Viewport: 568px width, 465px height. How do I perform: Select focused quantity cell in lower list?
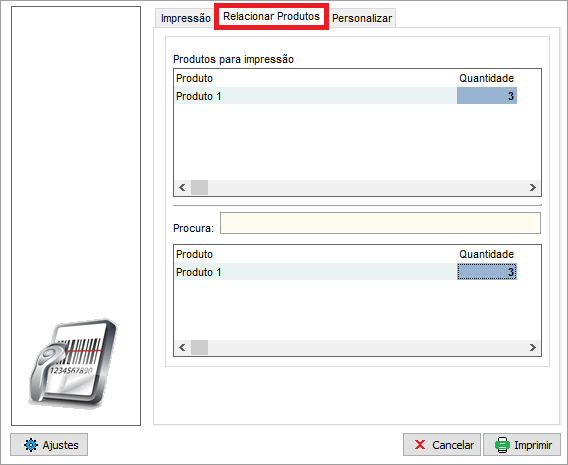pyautogui.click(x=486, y=272)
